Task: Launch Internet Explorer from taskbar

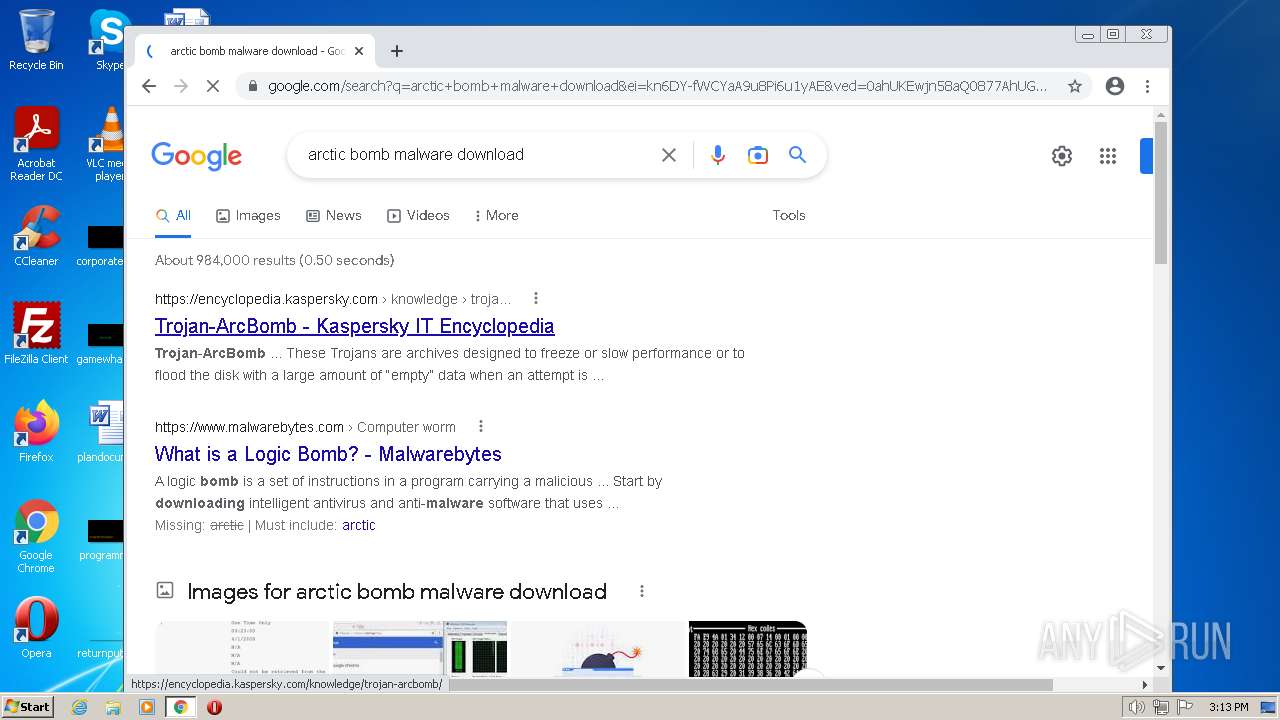Action: click(x=79, y=707)
